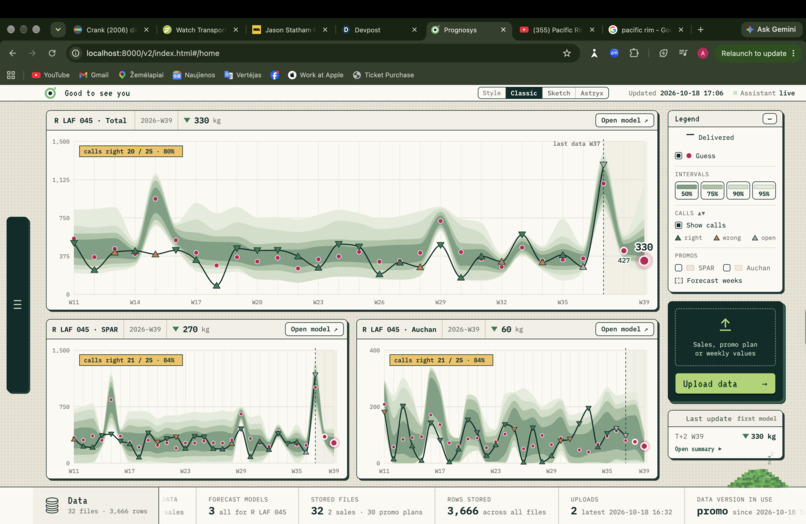
Task: Open the browser extensions puzzle icon
Action: click(x=634, y=53)
